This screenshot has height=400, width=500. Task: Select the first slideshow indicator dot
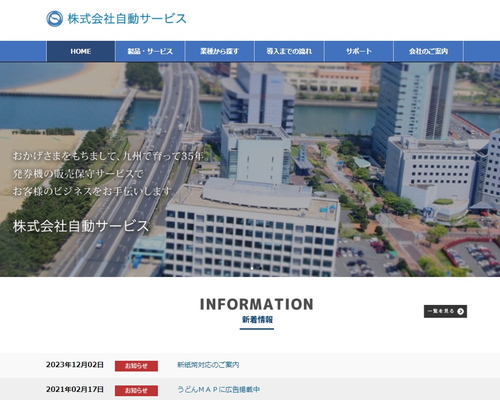click(x=252, y=268)
